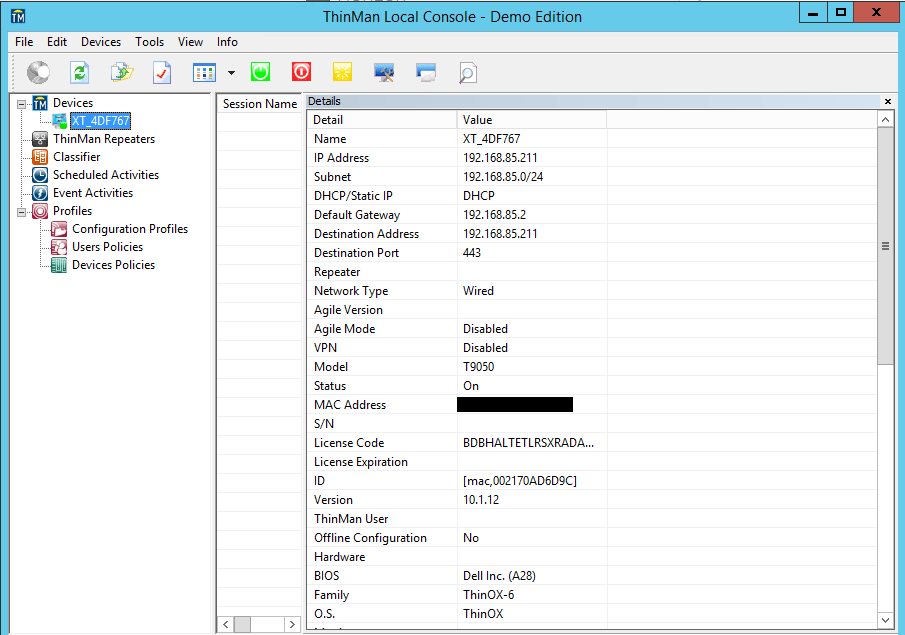Click the Detail column header
This screenshot has width=905, height=635.
click(x=382, y=119)
